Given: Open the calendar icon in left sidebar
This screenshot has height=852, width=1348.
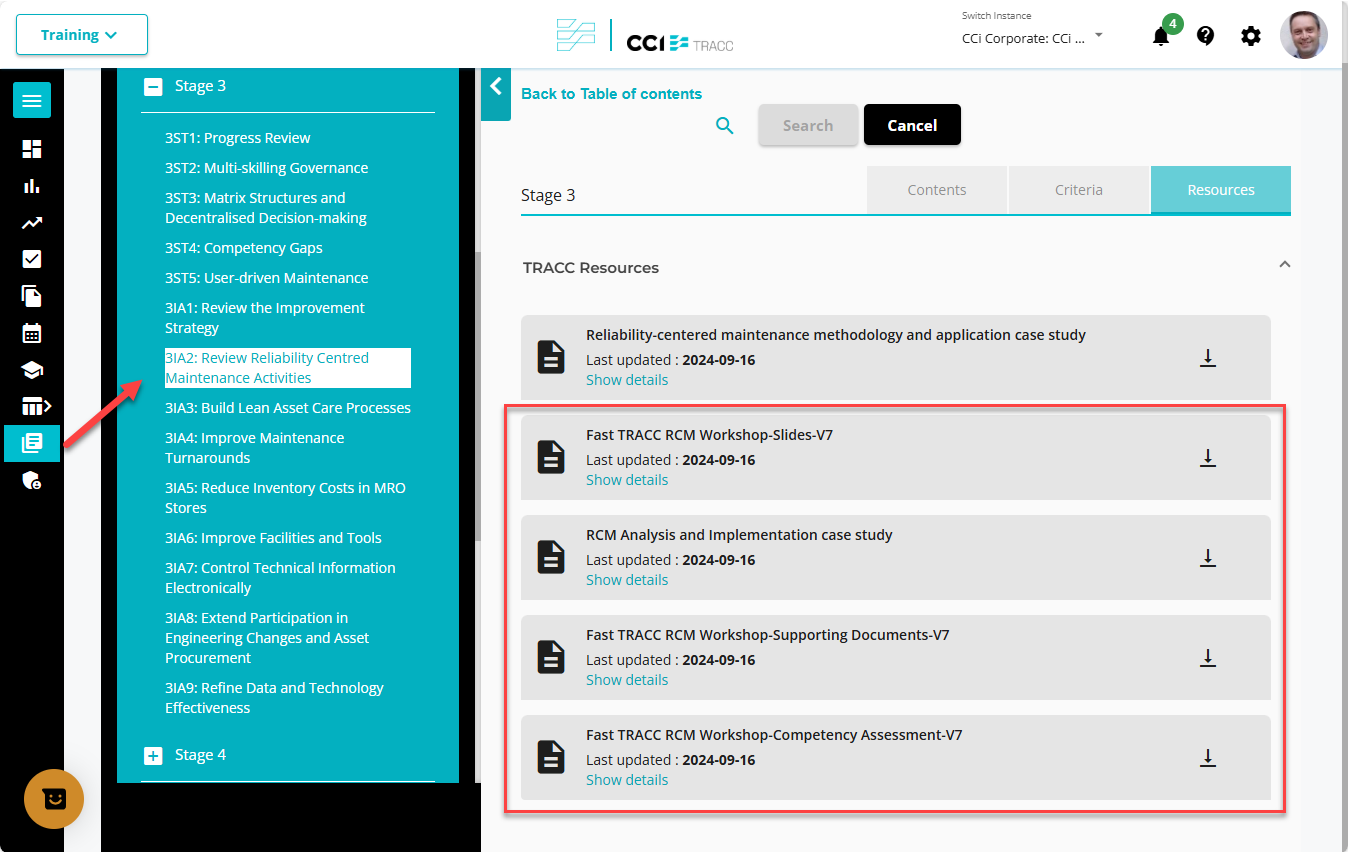Looking at the screenshot, I should [32, 333].
